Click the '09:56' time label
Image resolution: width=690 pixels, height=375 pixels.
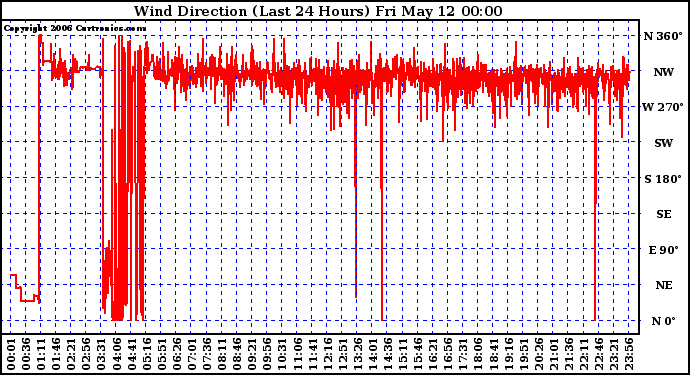coord(267,355)
